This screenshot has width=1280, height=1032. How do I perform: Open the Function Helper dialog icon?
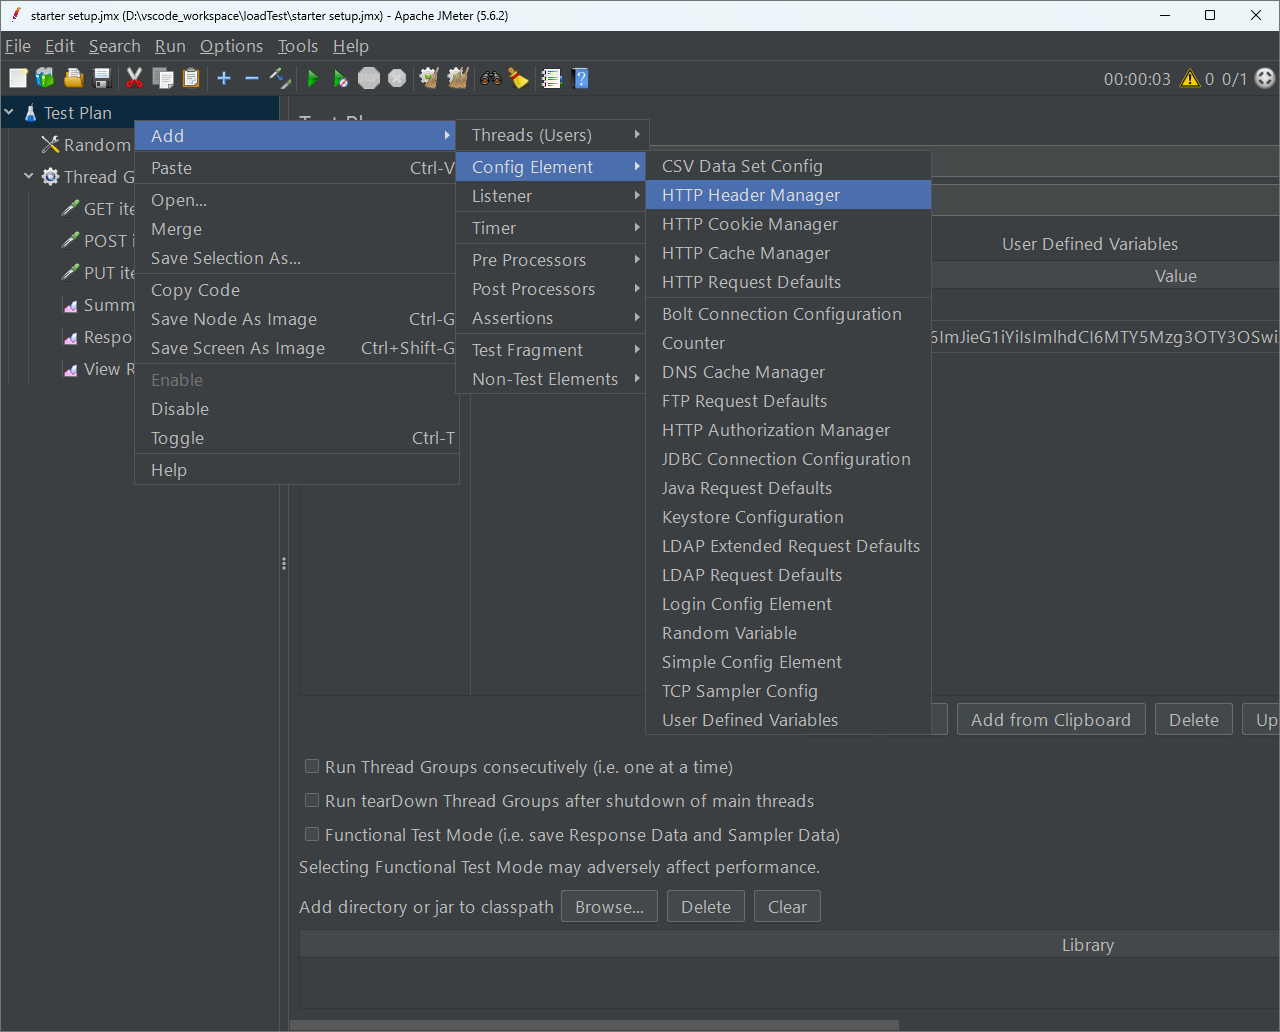[551, 78]
